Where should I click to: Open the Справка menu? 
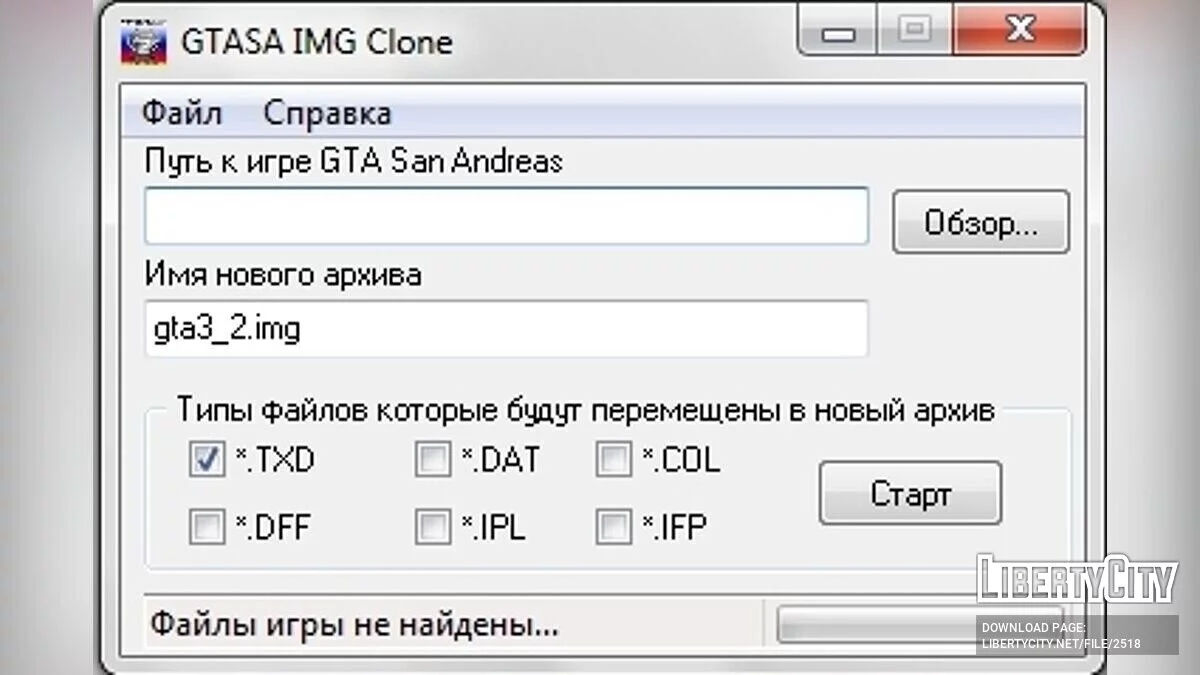coord(327,113)
